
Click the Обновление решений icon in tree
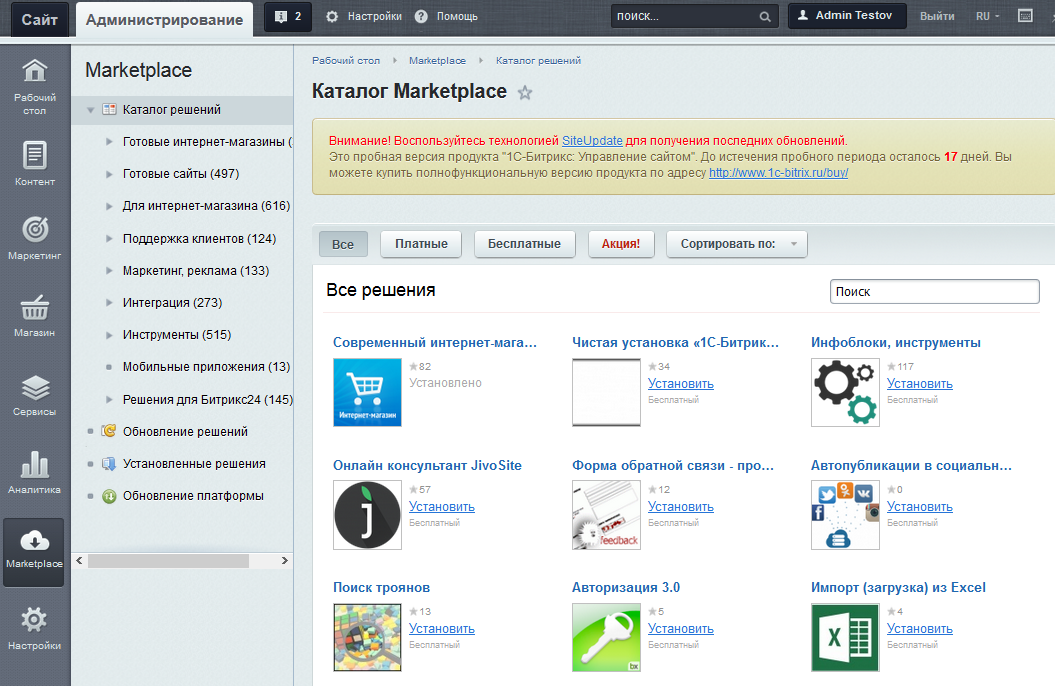point(109,431)
